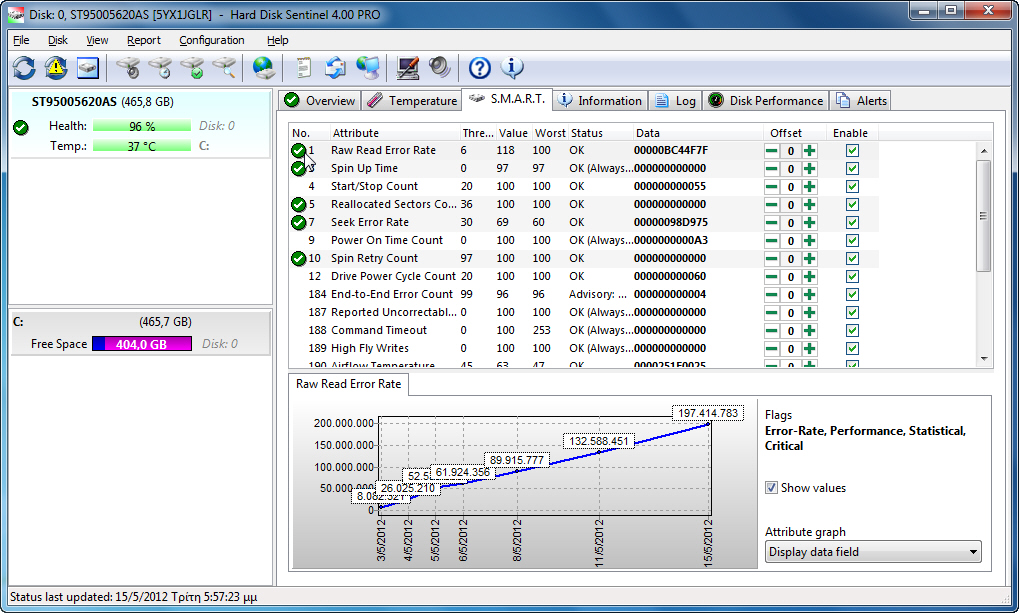Click the globe with disk toolbar icon
Screen dimensions: 1019x613
(264, 68)
